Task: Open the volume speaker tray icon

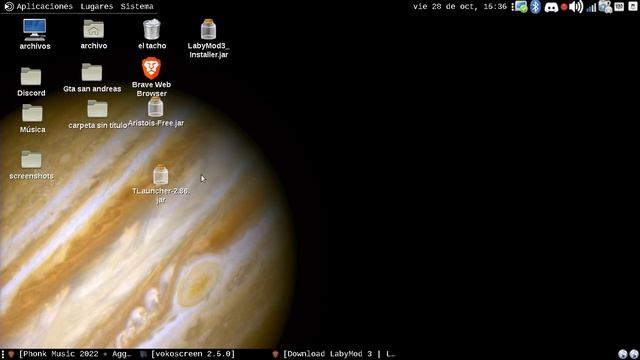Action: pyautogui.click(x=576, y=7)
